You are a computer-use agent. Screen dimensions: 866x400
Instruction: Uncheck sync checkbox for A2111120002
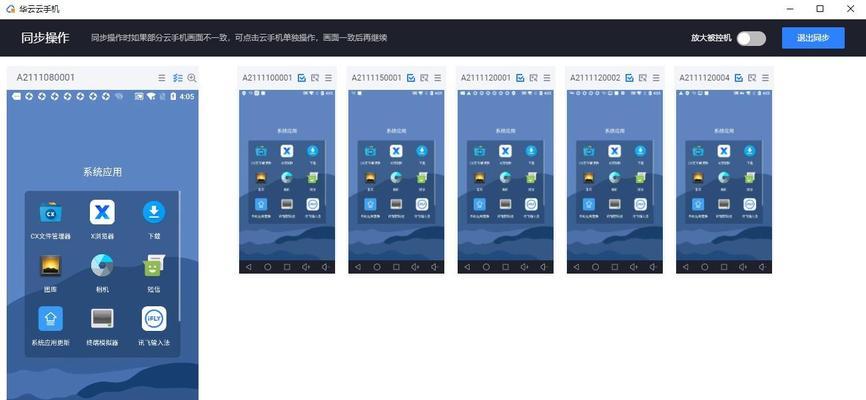pyautogui.click(x=630, y=78)
